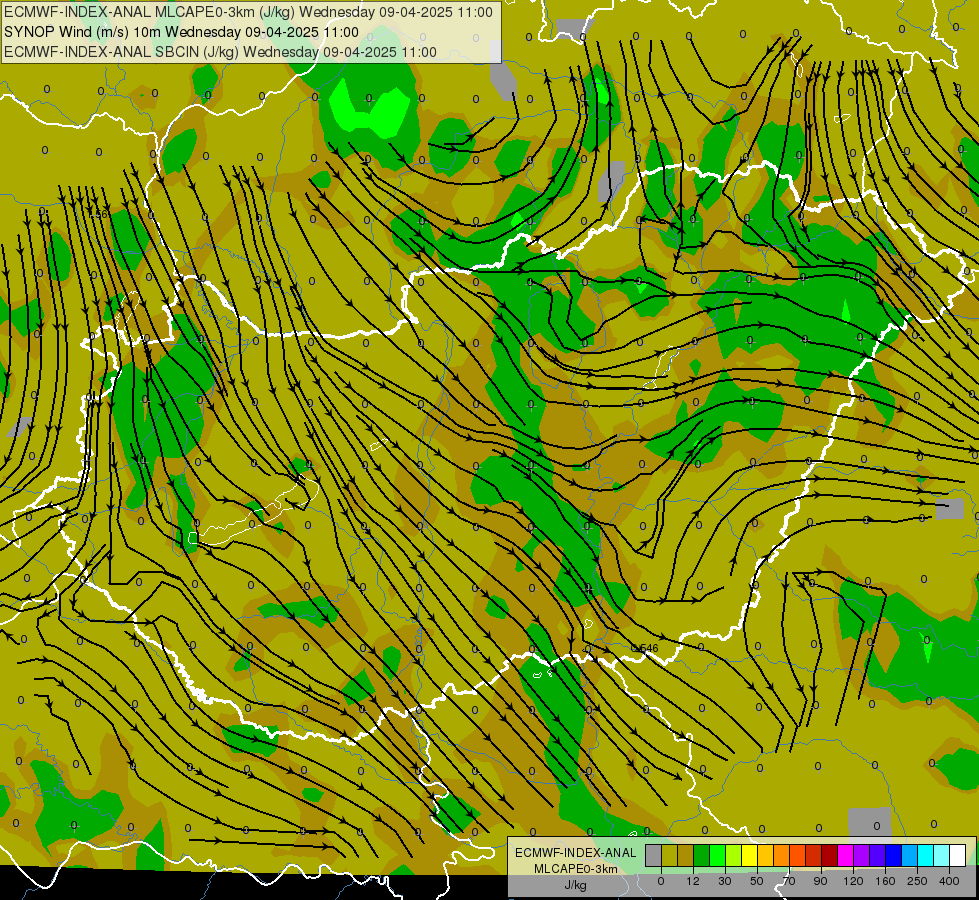The image size is (979, 900).
Task: Click the legend tick value 30
Action: [725, 881]
